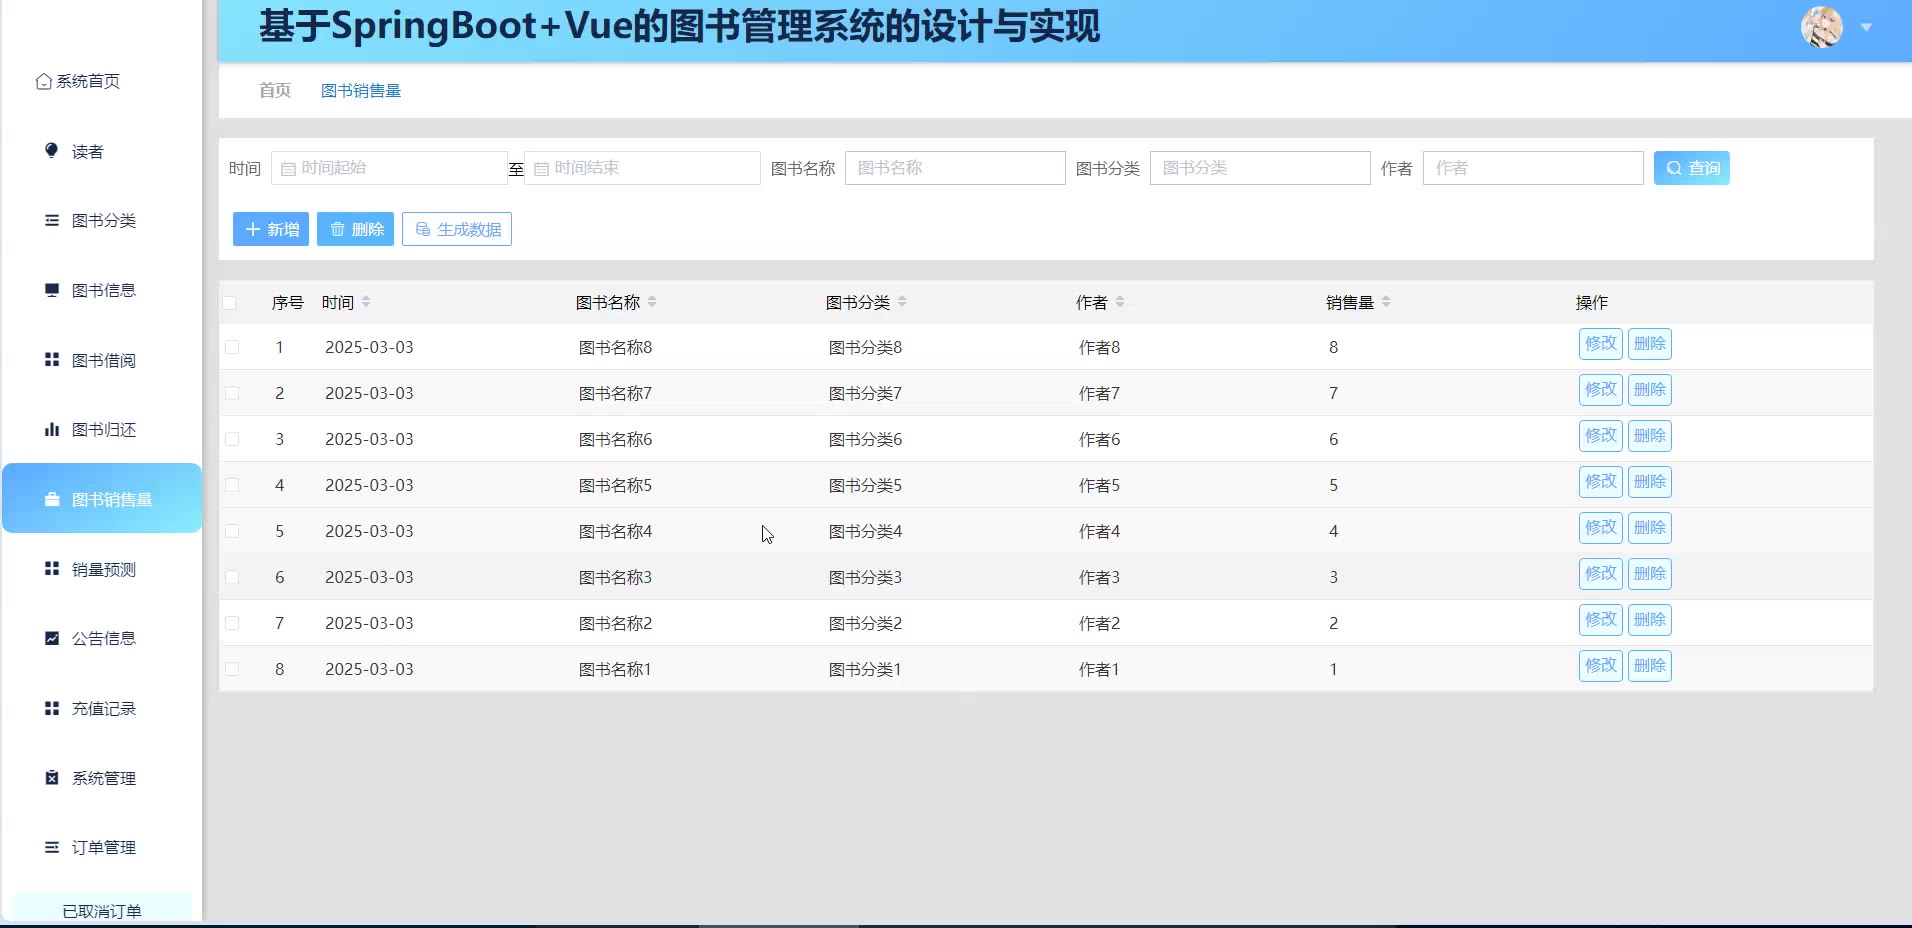This screenshot has height=928, width=1912.
Task: Click the user avatar in the header
Action: point(1822,27)
